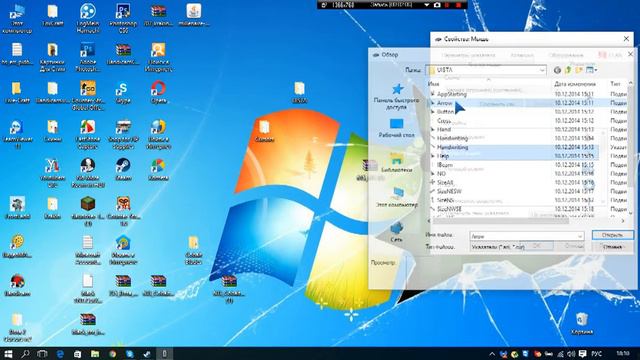The height and width of the screenshot is (360, 640).
Task: Open Microsoft Store from the taskbar
Action: tap(77, 353)
